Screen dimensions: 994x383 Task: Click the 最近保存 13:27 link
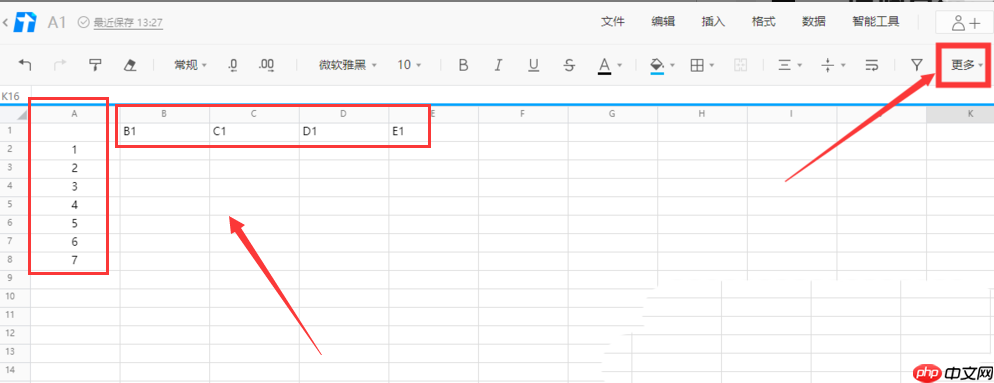point(128,23)
